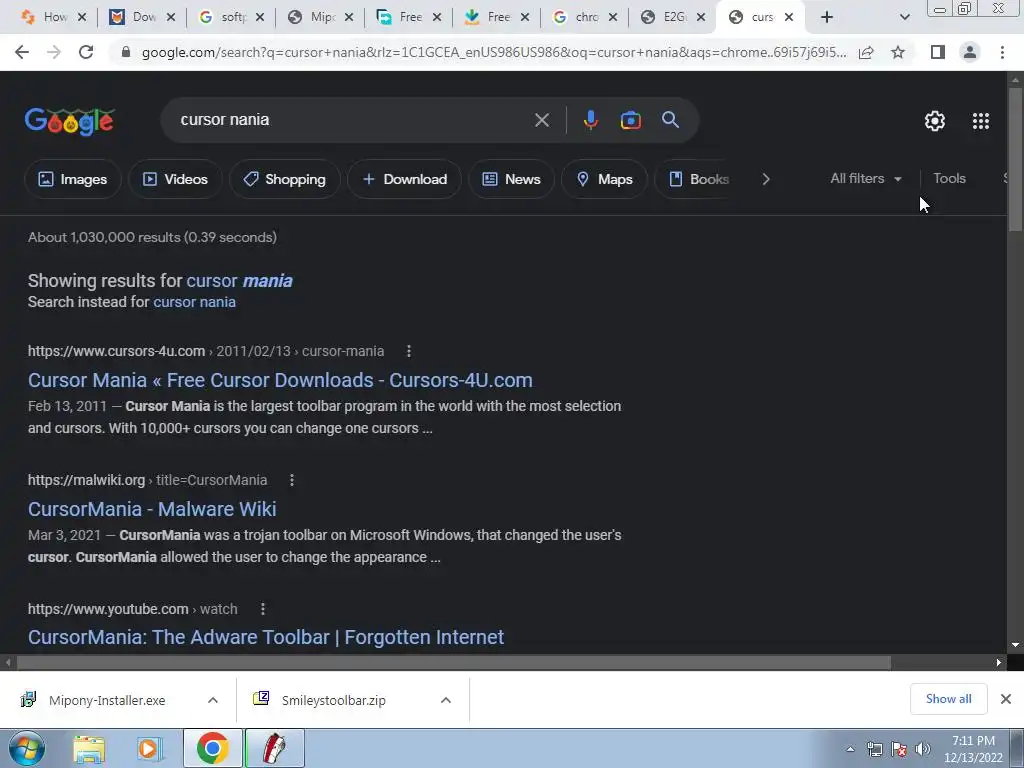Click the address bar URL

click(494, 52)
